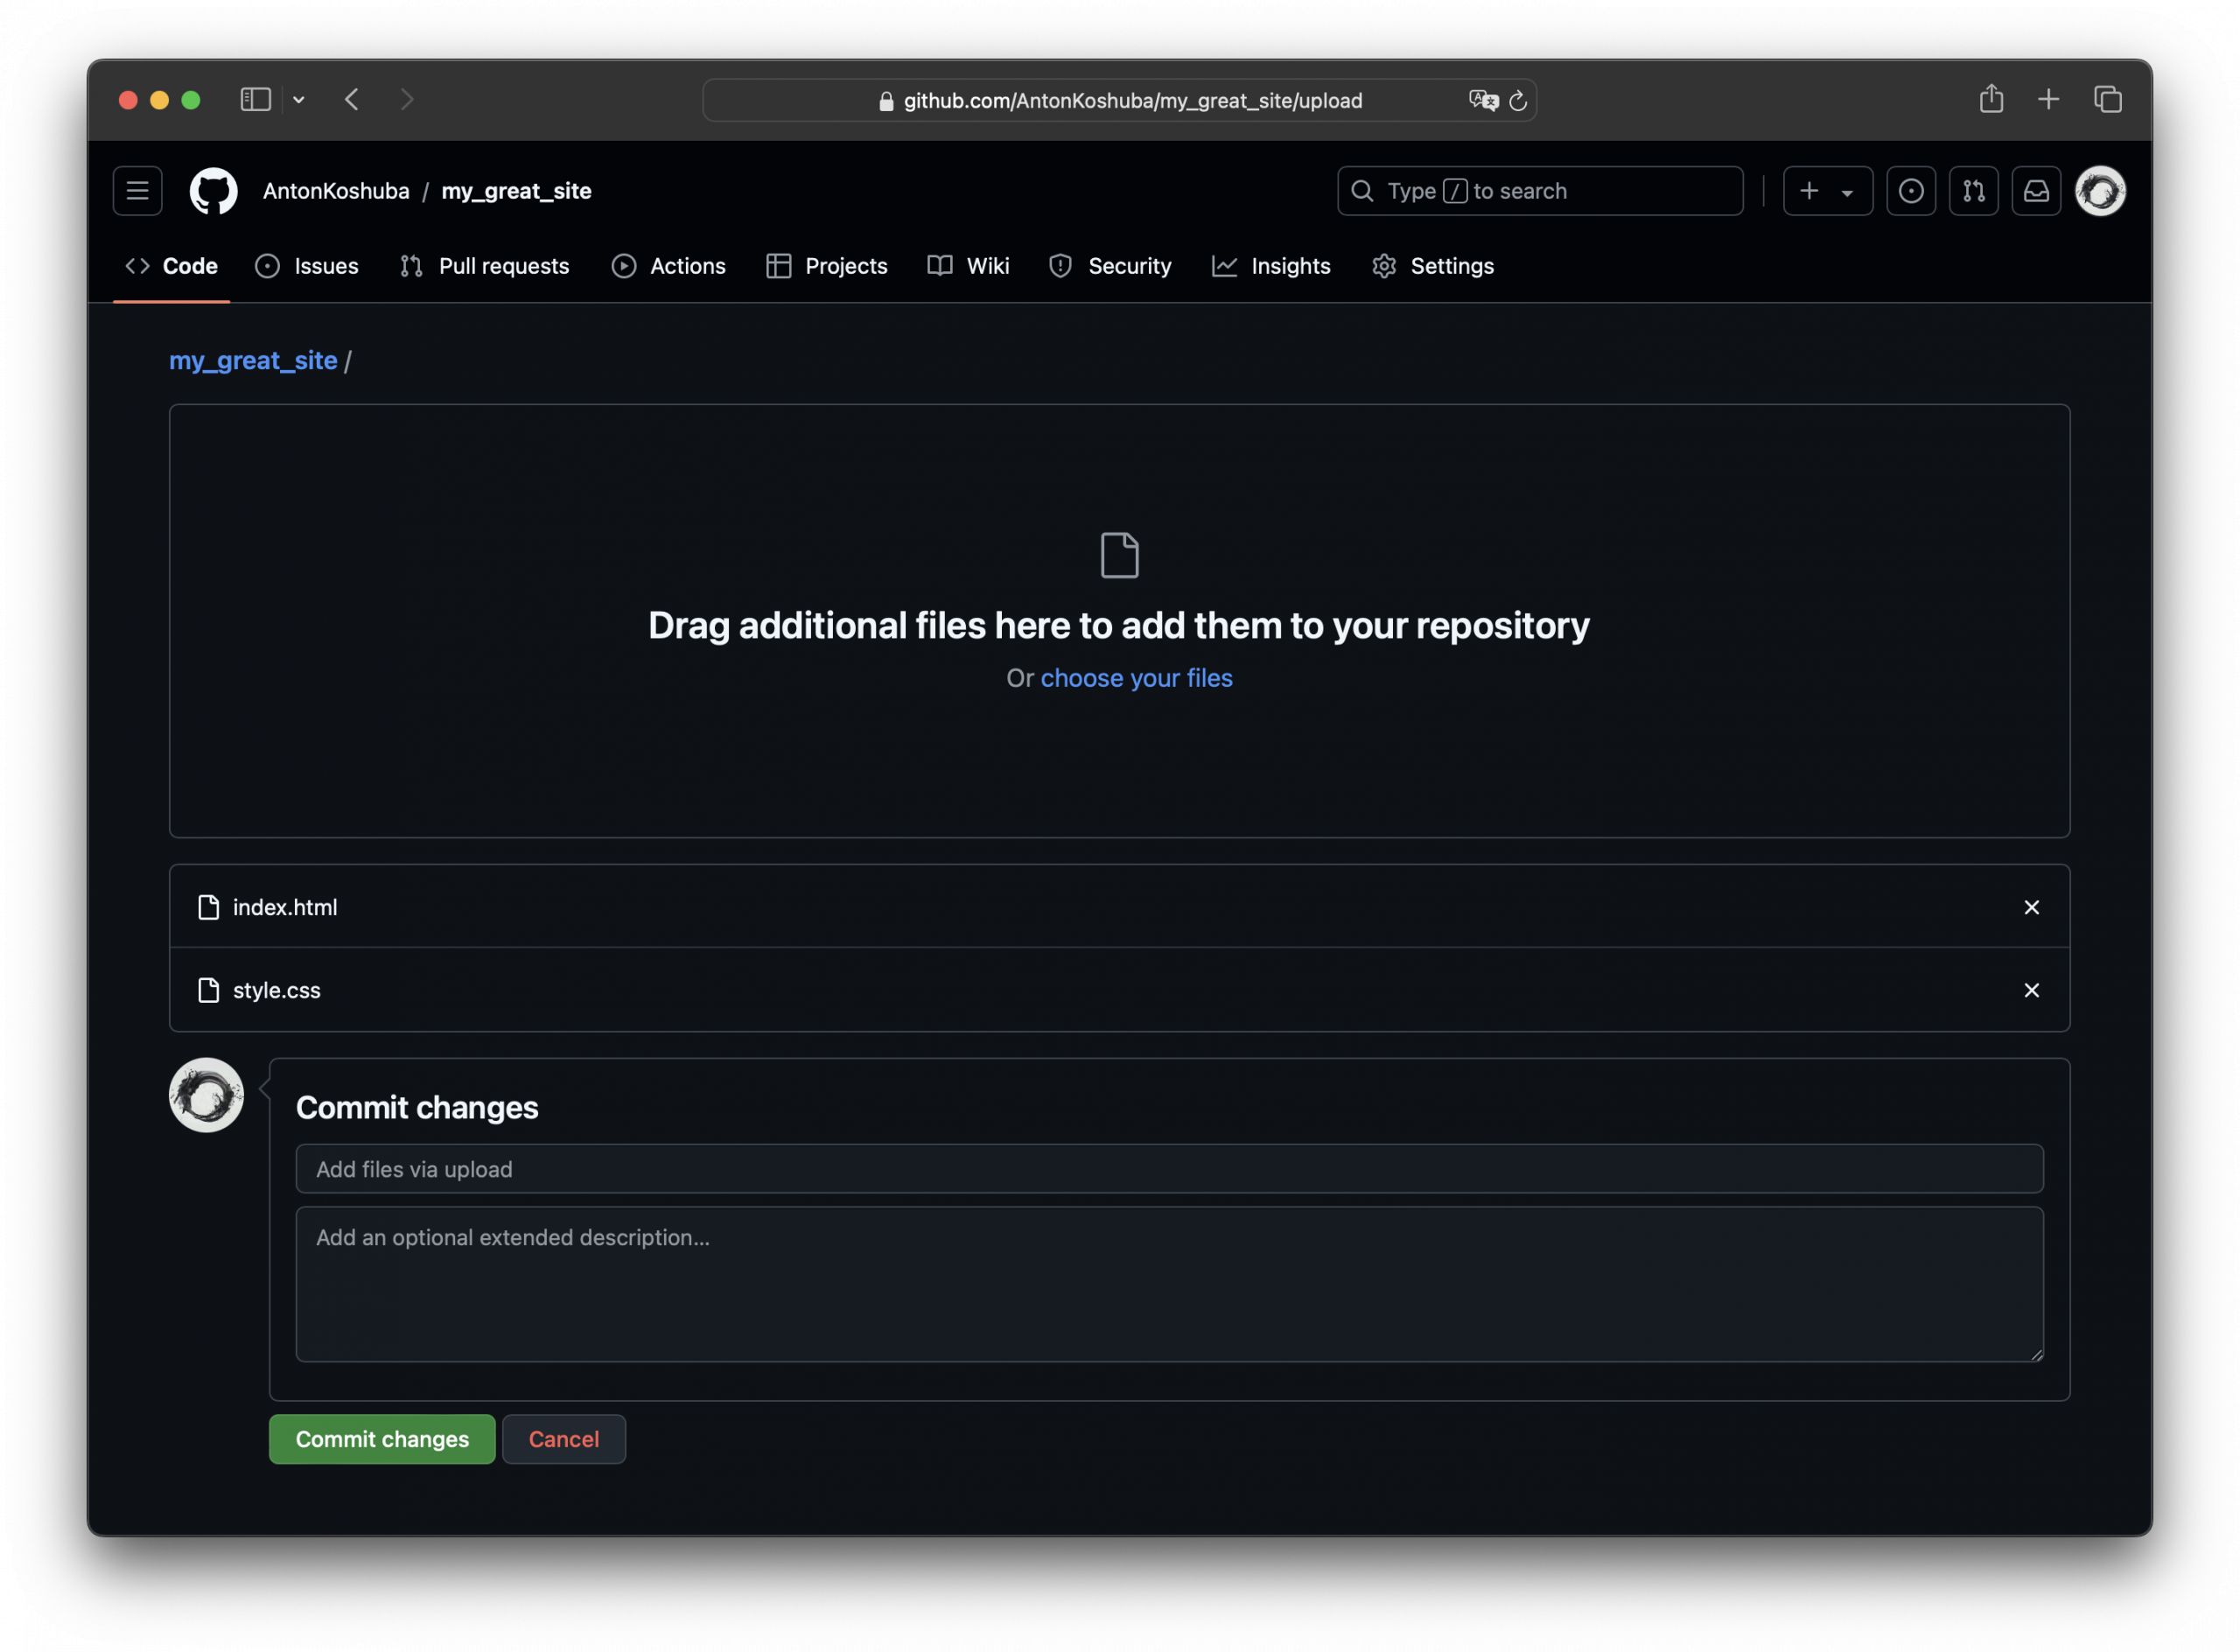The width and height of the screenshot is (2240, 1652).
Task: Remove style.css from the upload list
Action: (2031, 990)
